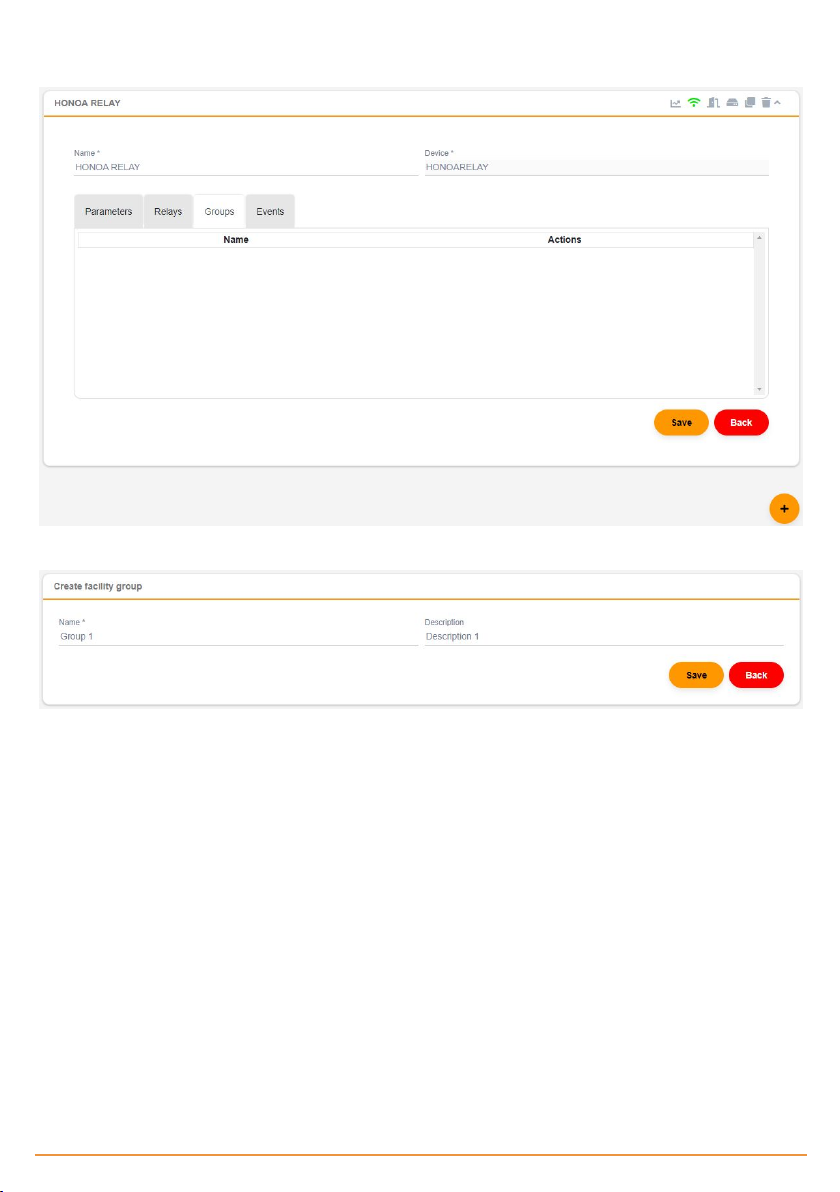Switch to the Parameters tab
This screenshot has height=1192, width=840.
(x=109, y=211)
